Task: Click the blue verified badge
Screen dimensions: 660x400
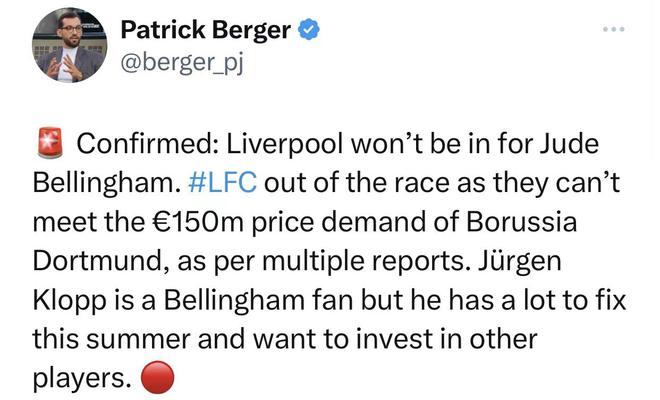Action: pyautogui.click(x=310, y=30)
